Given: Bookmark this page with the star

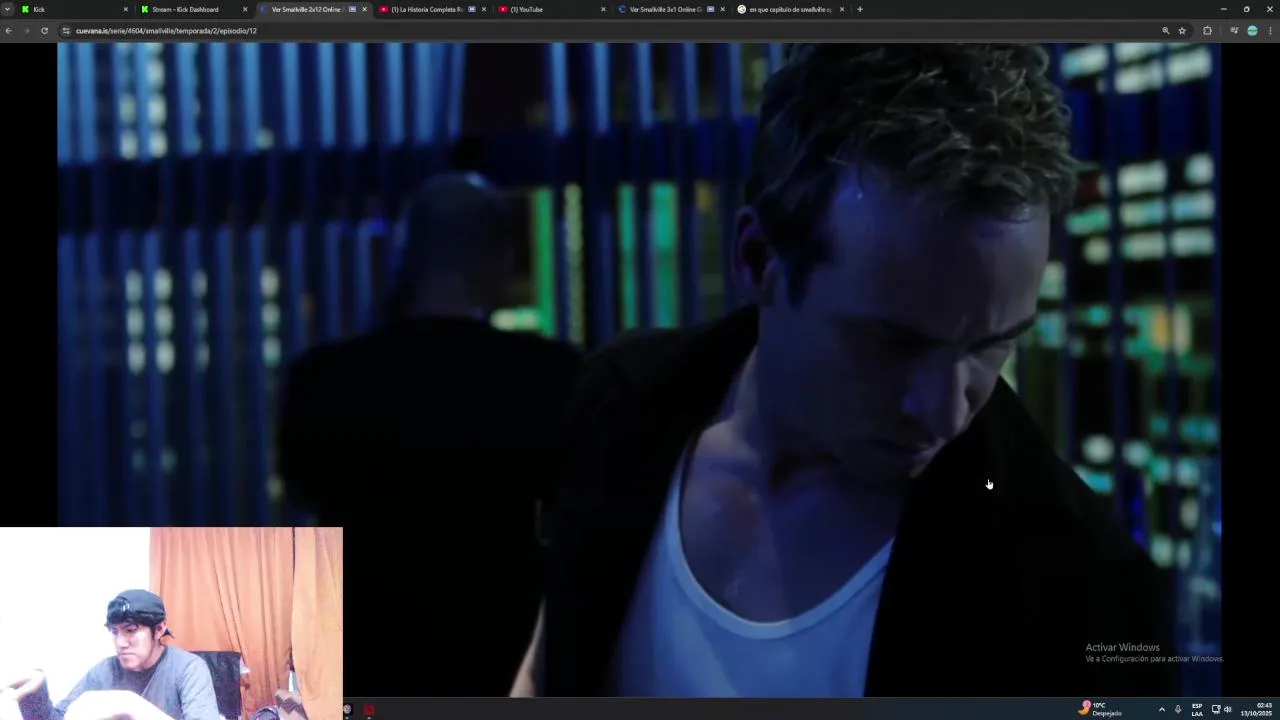Looking at the screenshot, I should (x=1182, y=31).
